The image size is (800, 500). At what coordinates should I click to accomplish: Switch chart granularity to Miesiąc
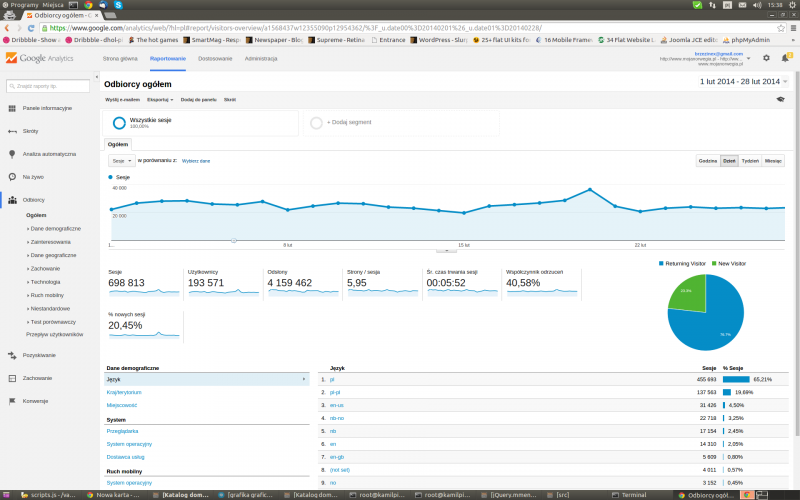[774, 160]
